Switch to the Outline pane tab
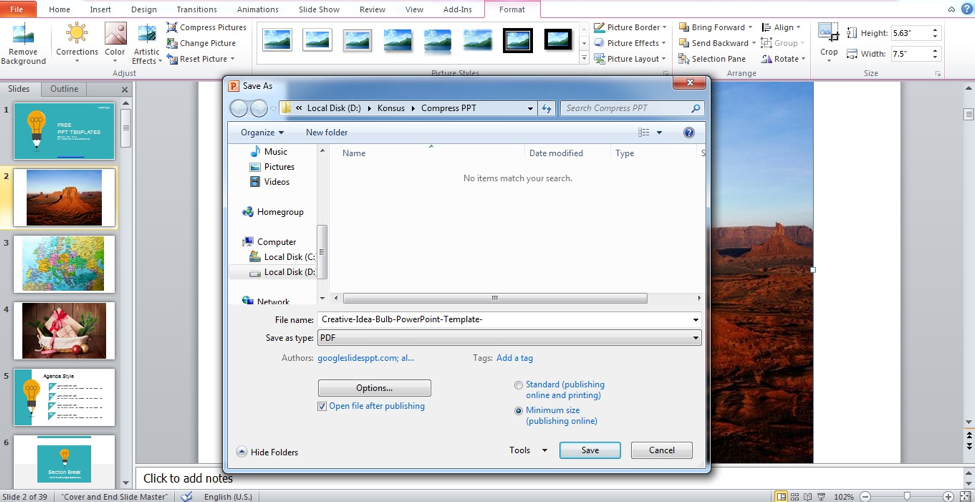The height and width of the screenshot is (502, 975). coord(64,89)
